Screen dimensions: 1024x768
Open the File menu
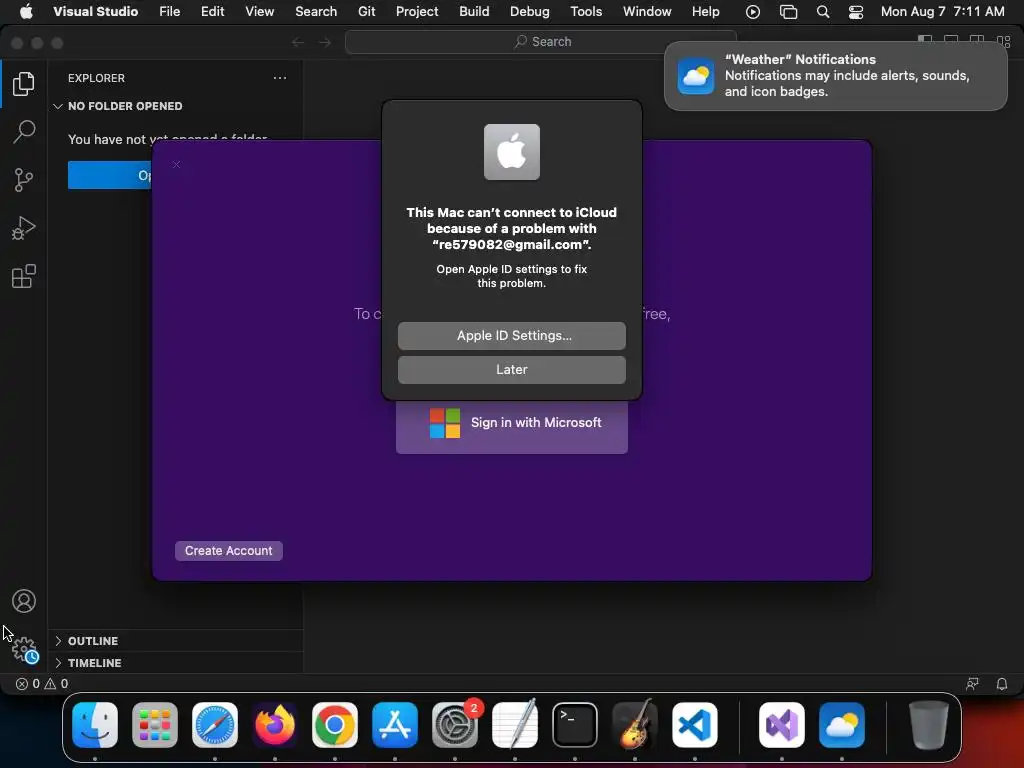point(170,11)
